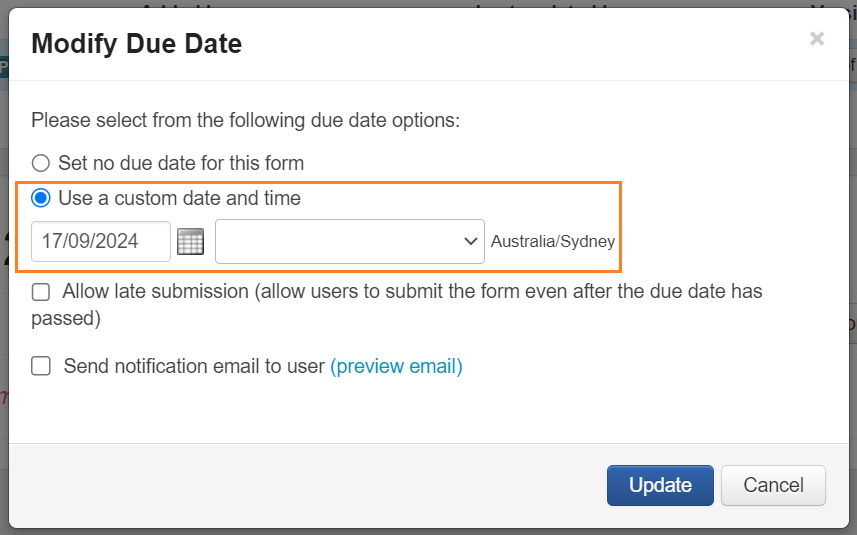Click the second line 'passed)' of late submission label

(x=66, y=318)
